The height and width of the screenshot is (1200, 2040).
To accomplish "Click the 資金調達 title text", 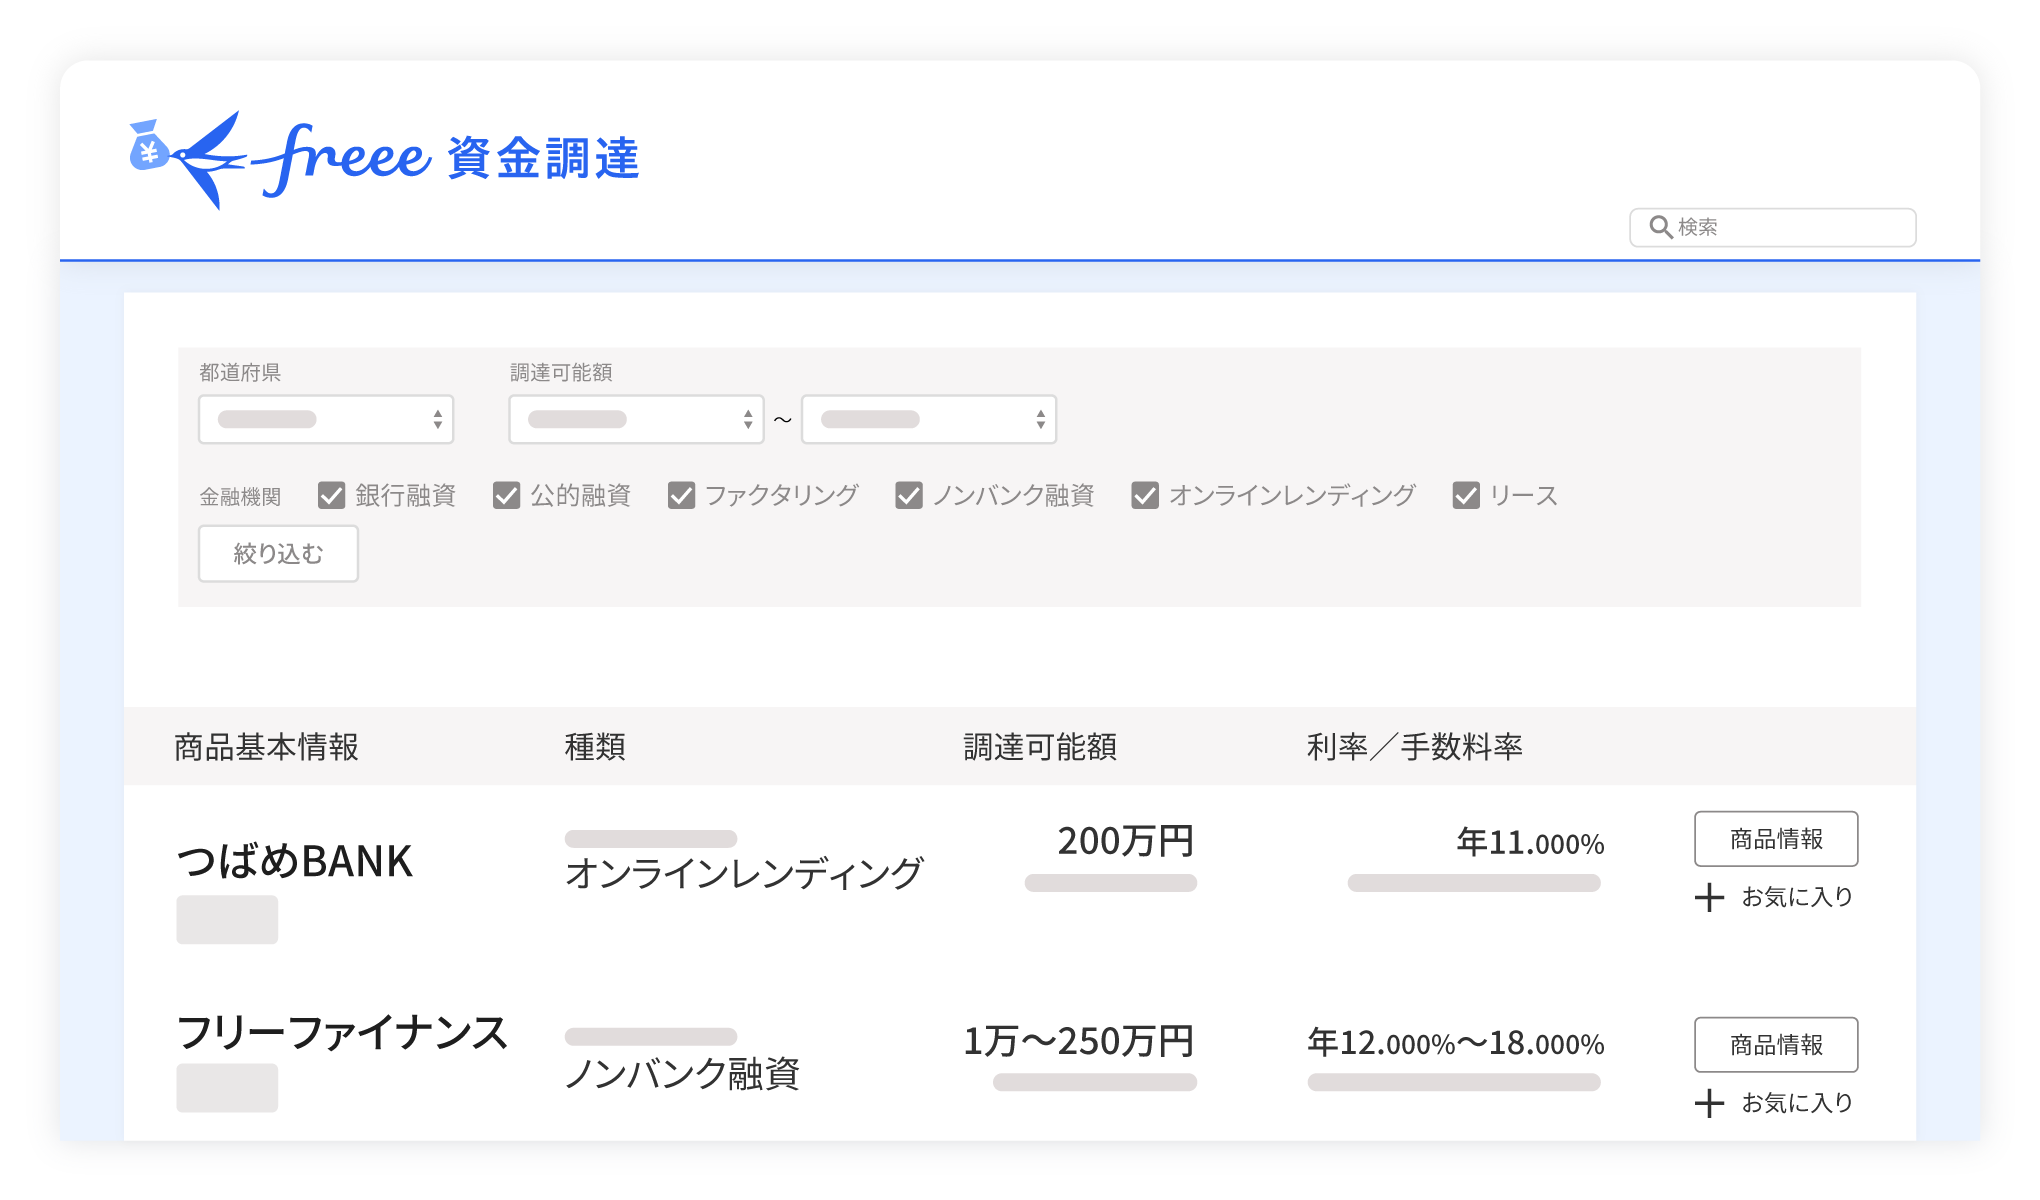I will coord(544,159).
